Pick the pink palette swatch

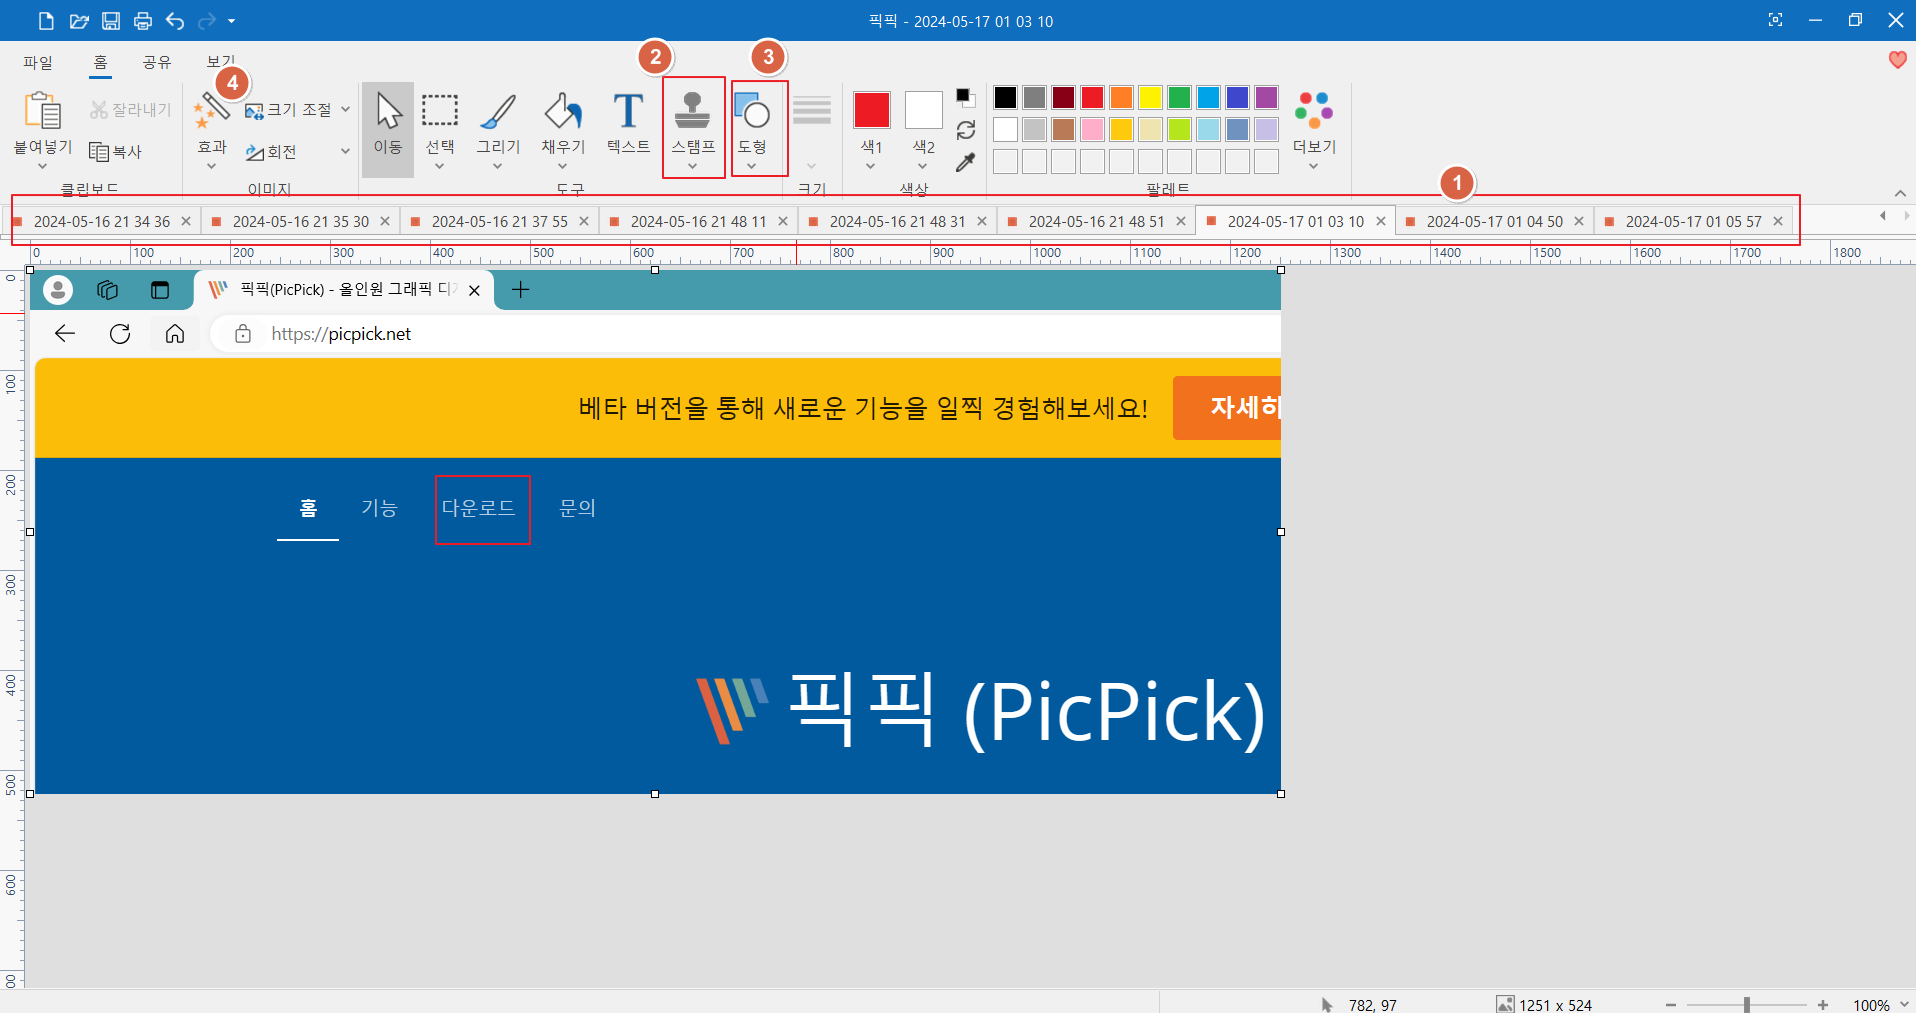coord(1092,129)
